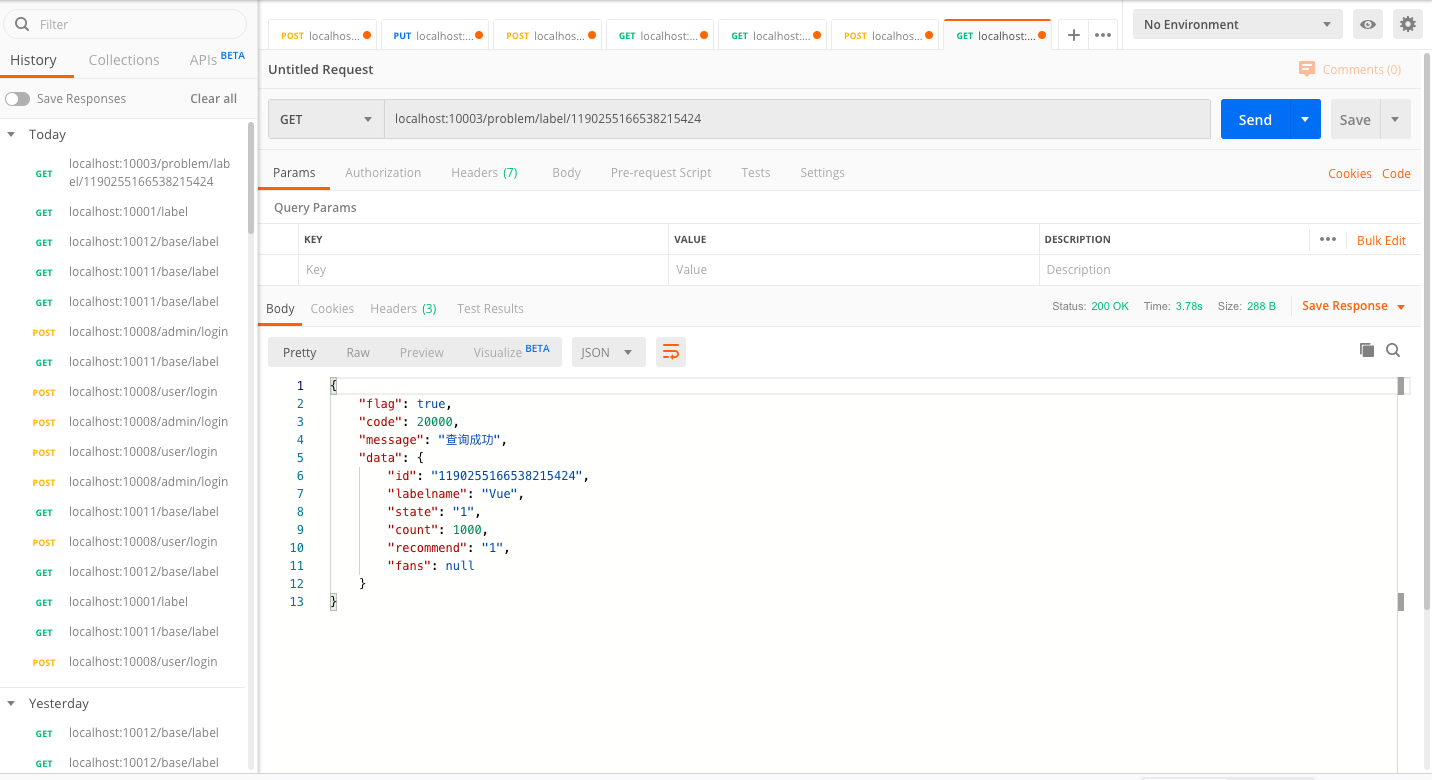Click the blue Send button

click(x=1255, y=119)
